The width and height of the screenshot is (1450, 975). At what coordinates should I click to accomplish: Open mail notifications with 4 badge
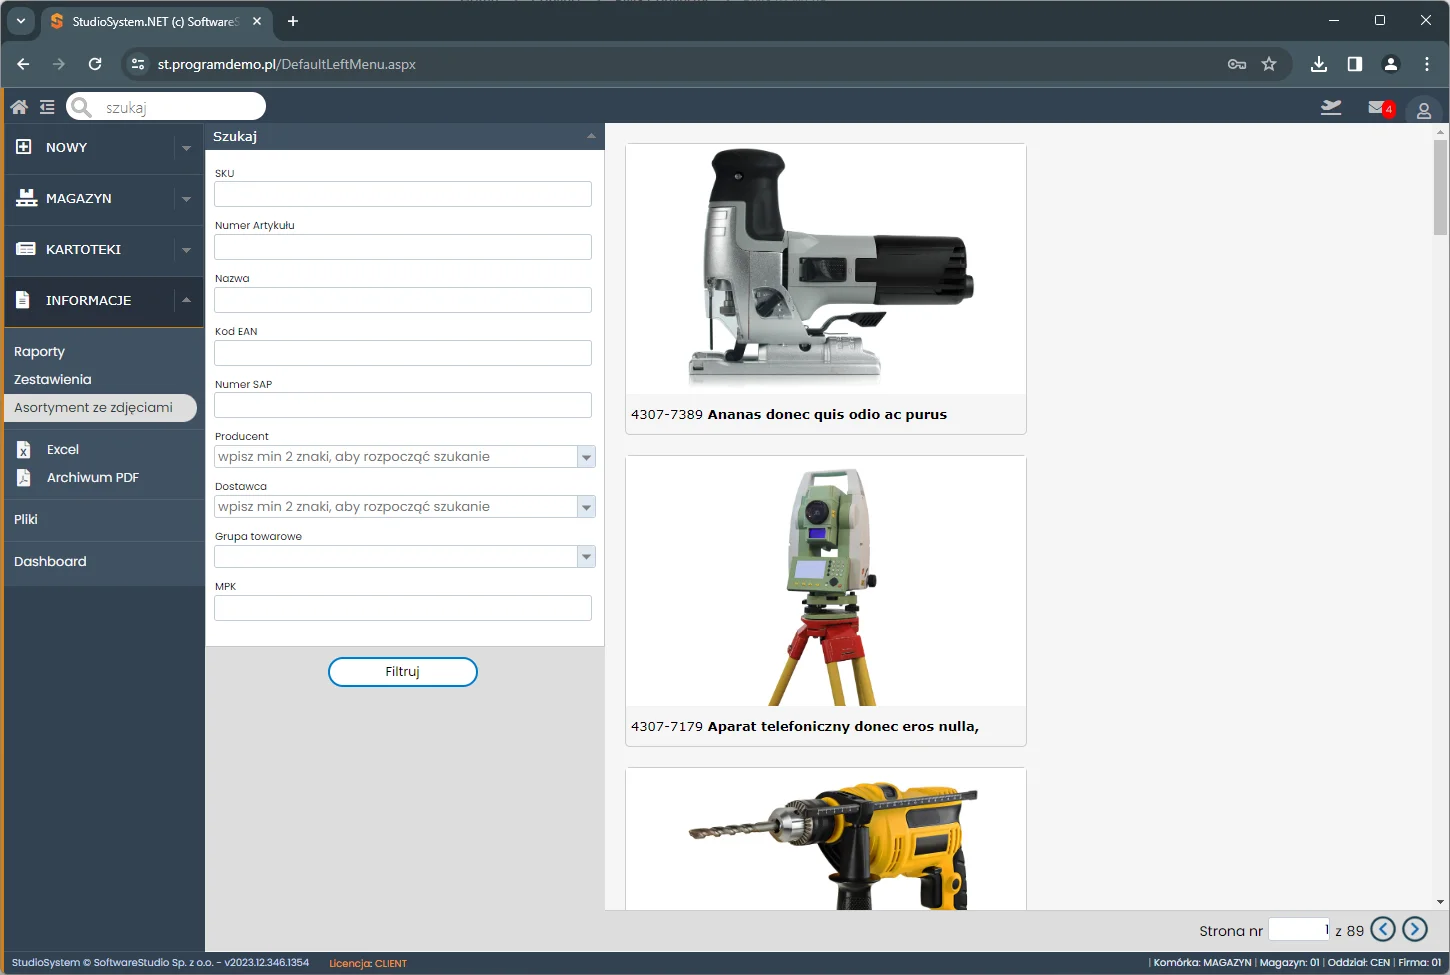[x=1381, y=108]
